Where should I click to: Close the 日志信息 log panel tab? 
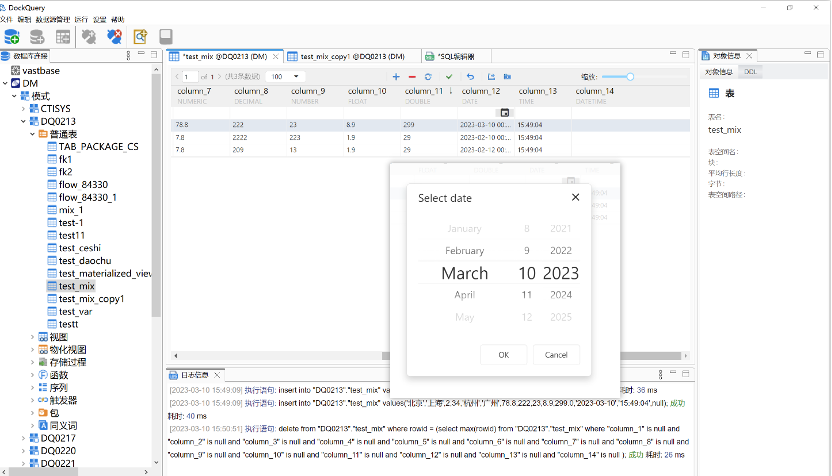[x=217, y=375]
